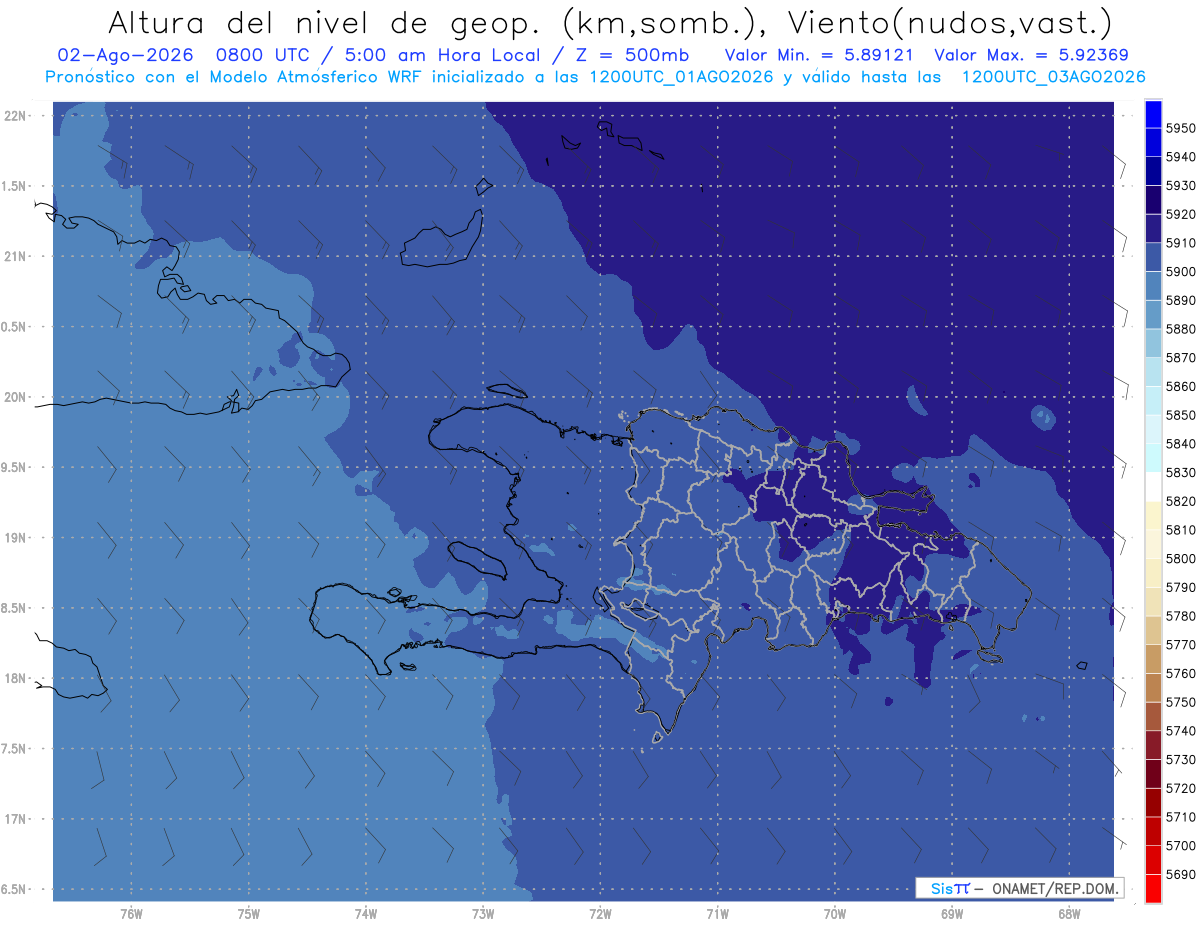Click the color bar value '5770'
This screenshot has width=1200, height=927.
click(1180, 645)
